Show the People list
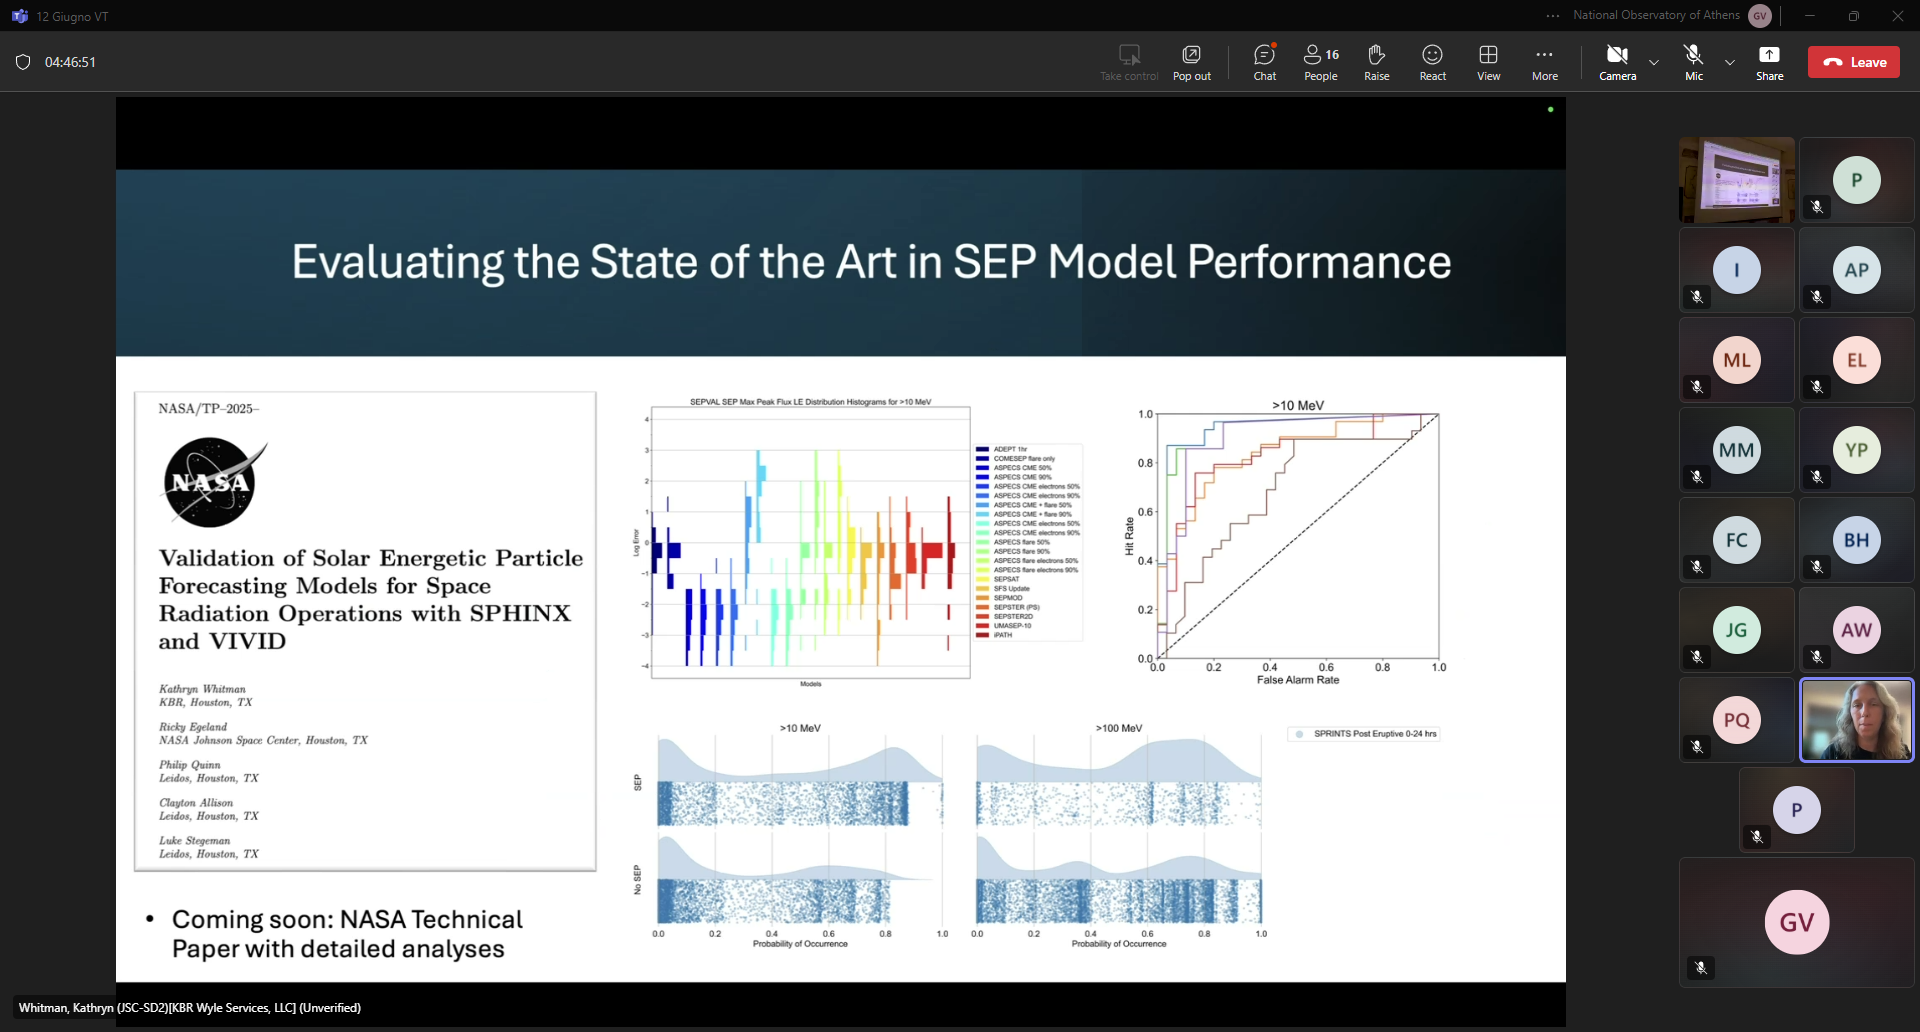 [1321, 62]
